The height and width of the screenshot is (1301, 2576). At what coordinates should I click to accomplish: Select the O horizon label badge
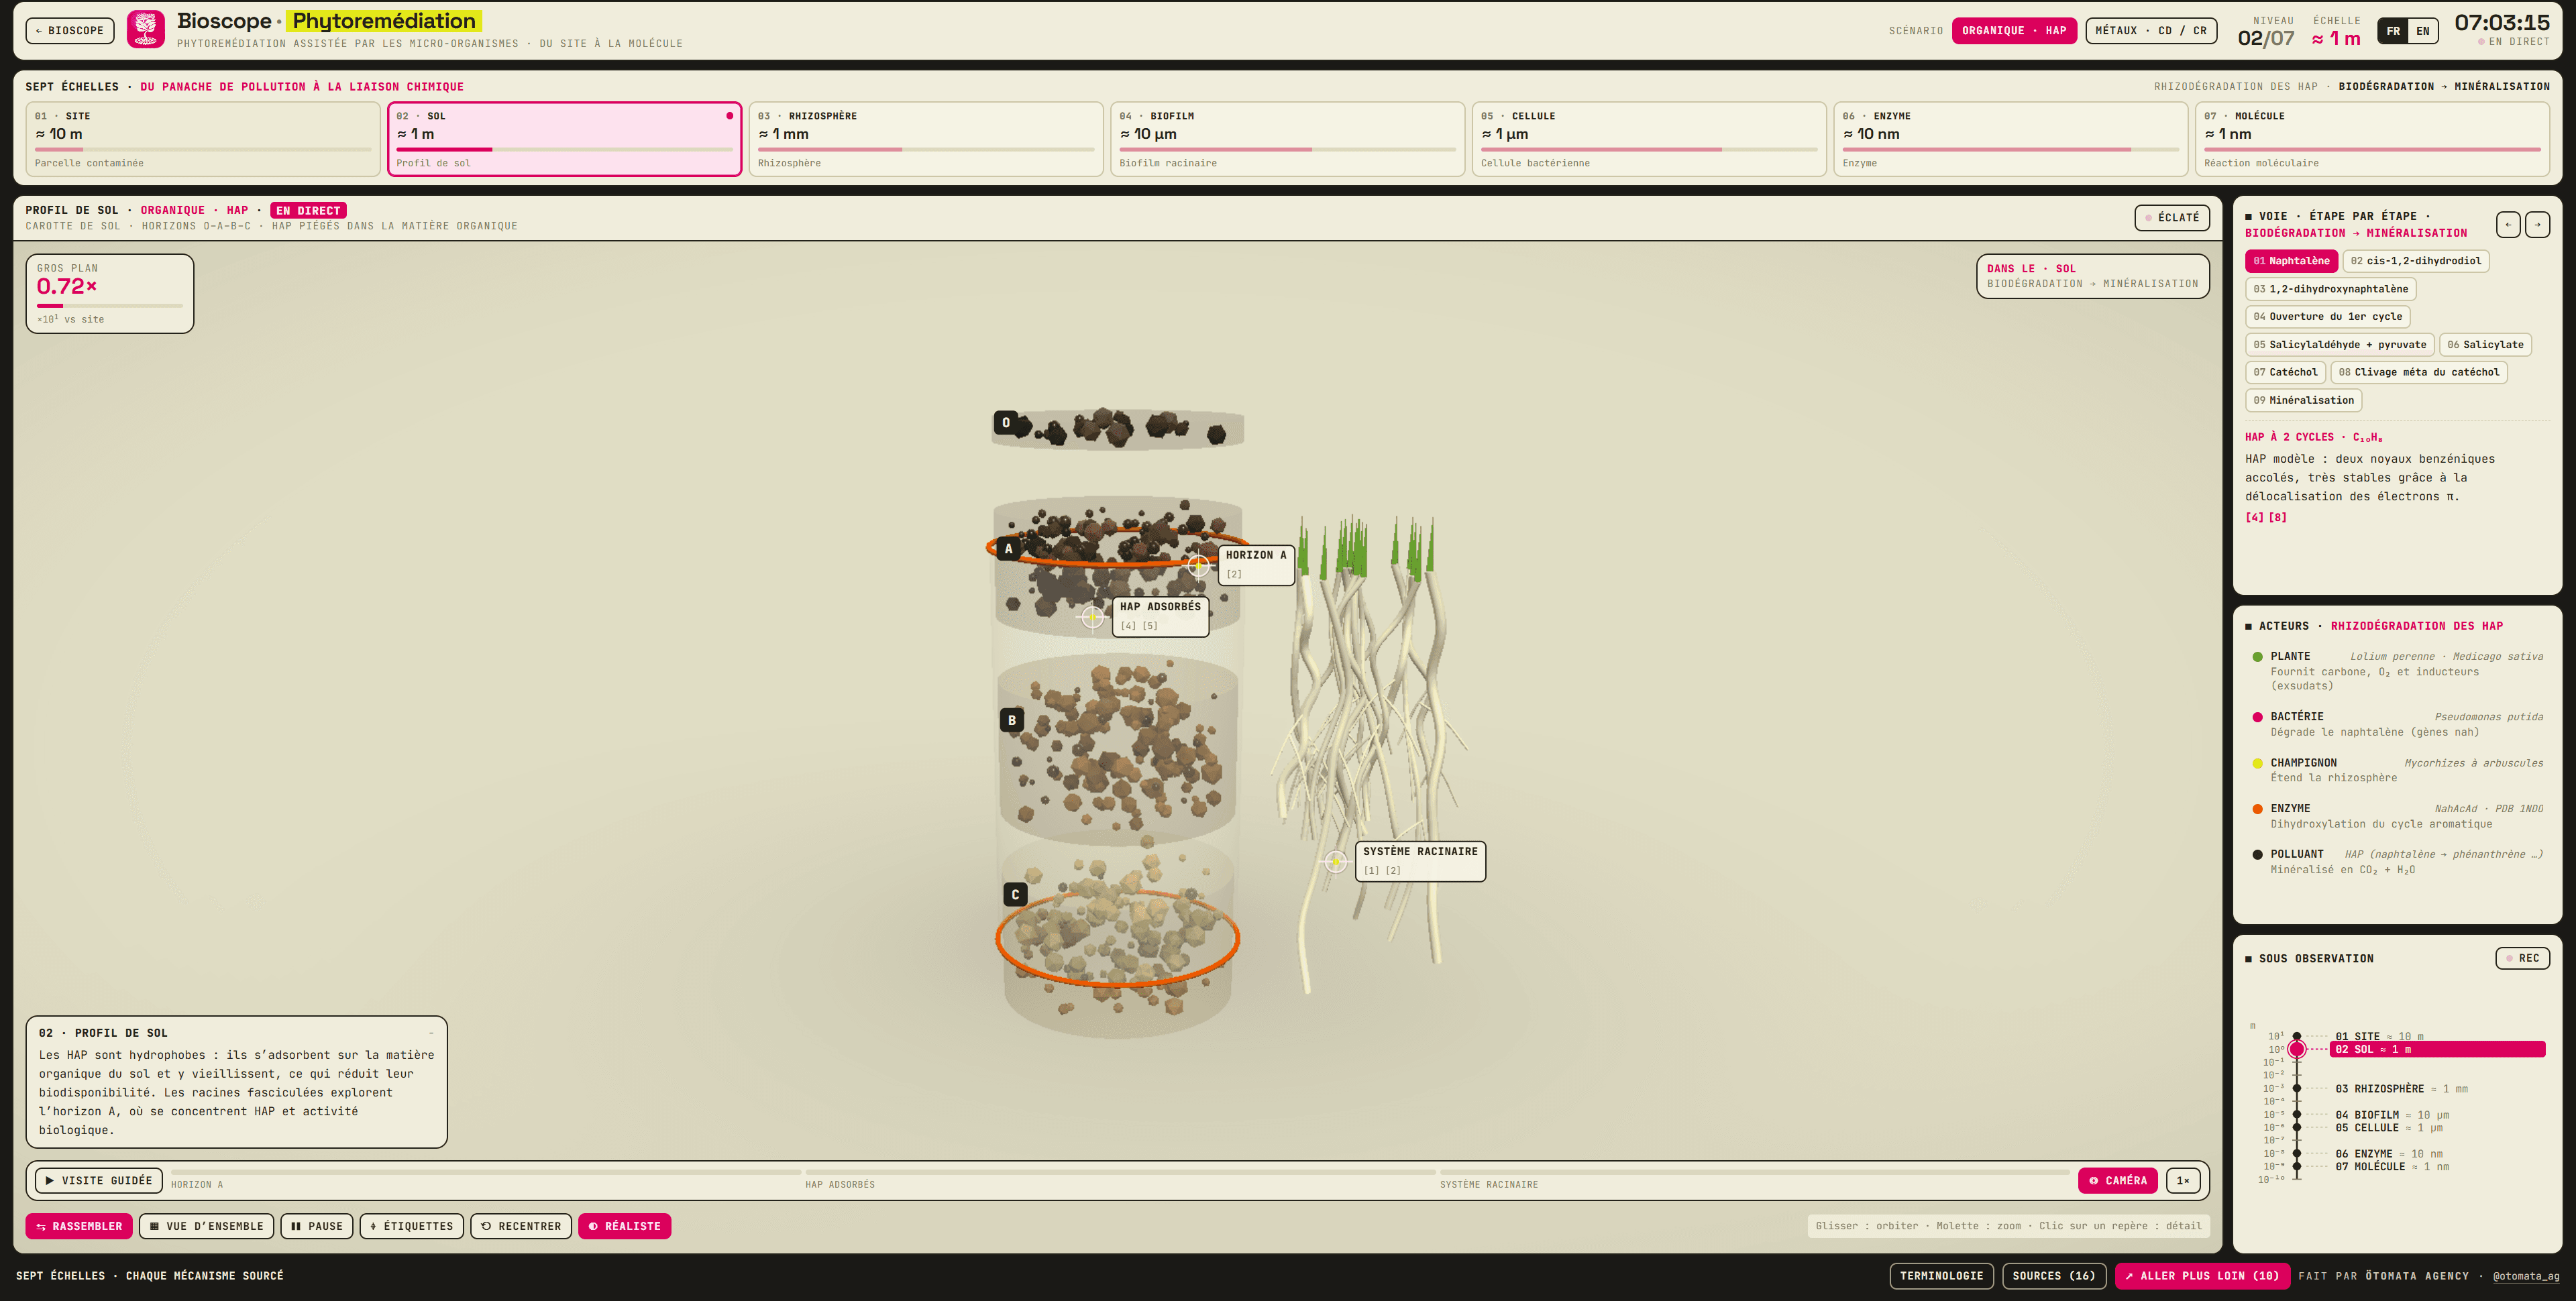pyautogui.click(x=1006, y=422)
